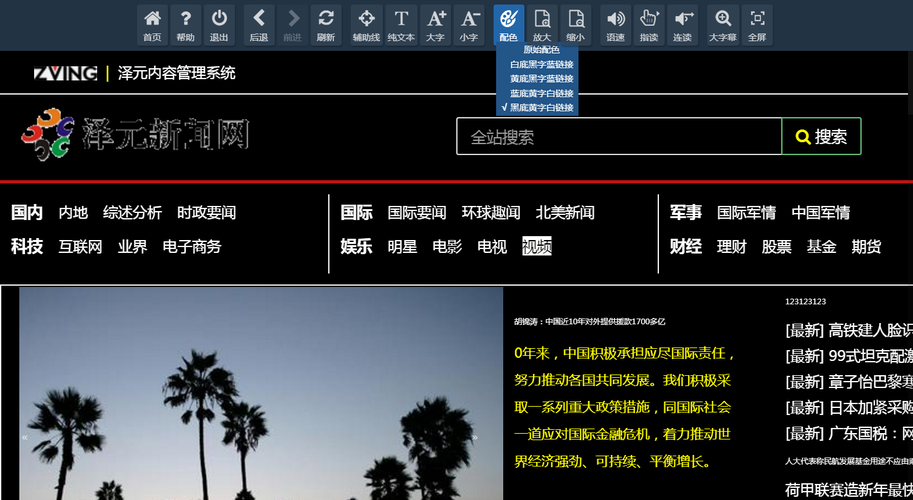Open the 帮助 help icon
Viewport: 913px width, 500px height.
tap(185, 25)
